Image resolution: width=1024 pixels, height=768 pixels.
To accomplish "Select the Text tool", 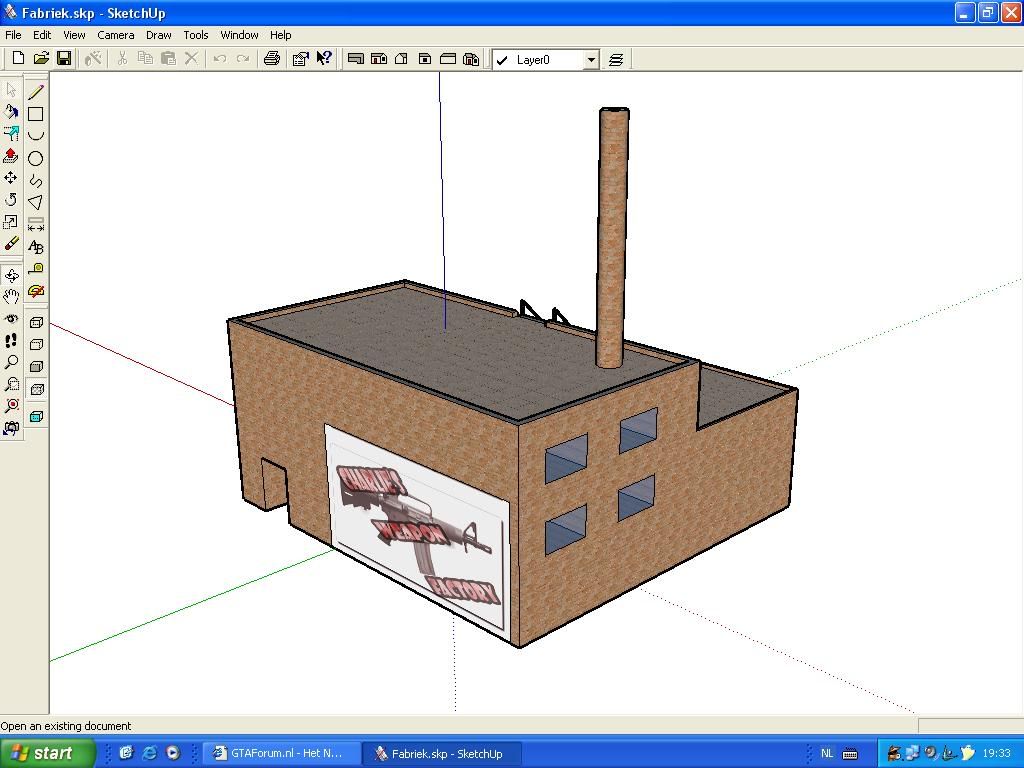I will point(36,247).
